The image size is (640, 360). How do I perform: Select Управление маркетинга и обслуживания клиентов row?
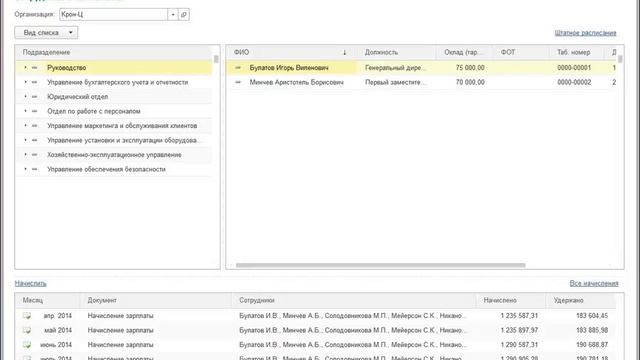point(114,126)
